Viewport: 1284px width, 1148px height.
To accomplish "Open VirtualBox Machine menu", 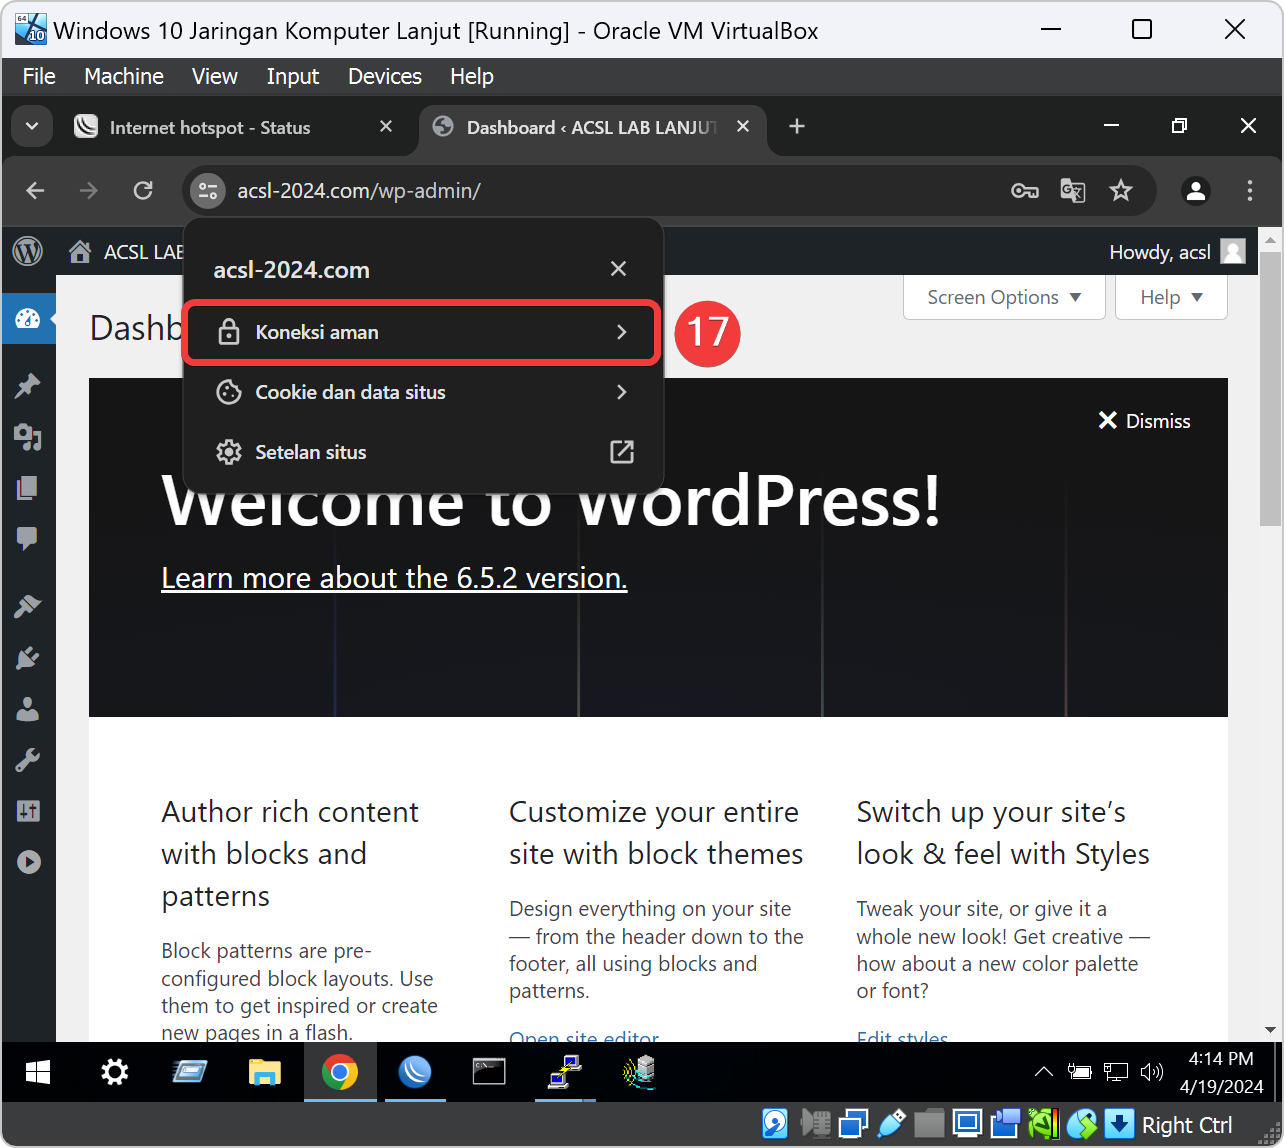I will point(124,76).
